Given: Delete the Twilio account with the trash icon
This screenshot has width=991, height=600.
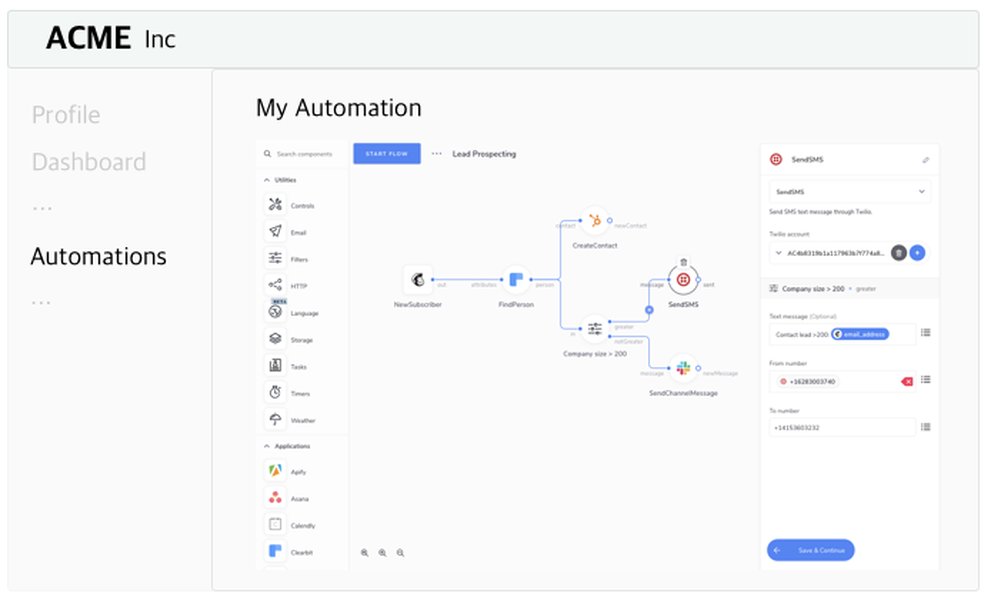Looking at the screenshot, I should point(898,253).
